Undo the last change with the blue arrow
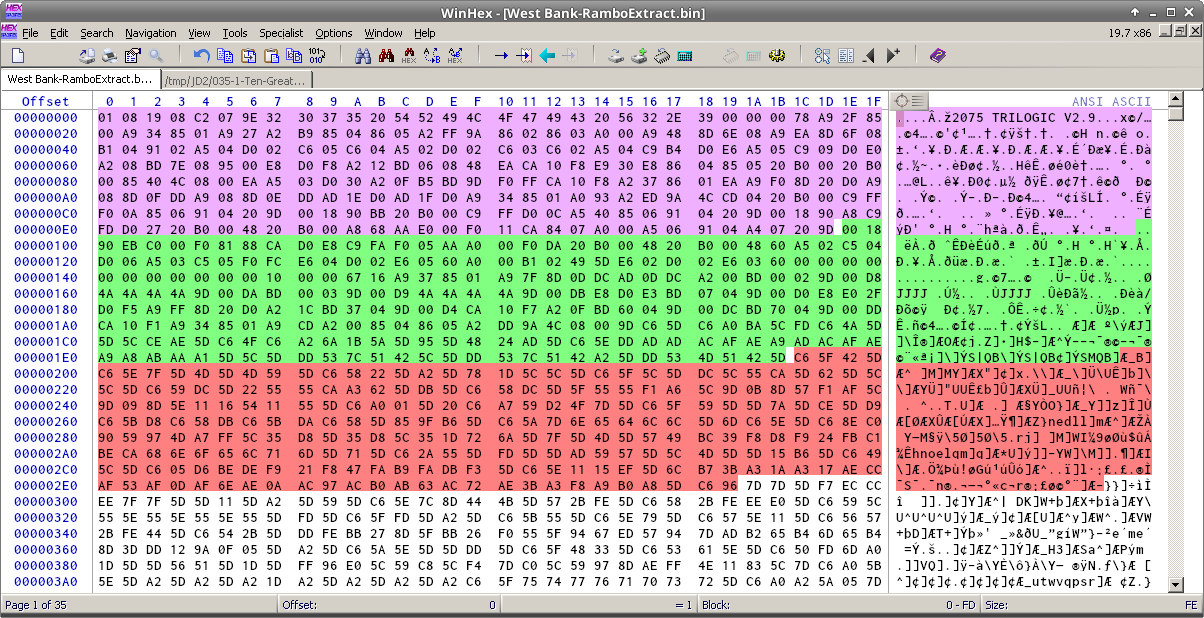1204x618 pixels. pyautogui.click(x=202, y=56)
